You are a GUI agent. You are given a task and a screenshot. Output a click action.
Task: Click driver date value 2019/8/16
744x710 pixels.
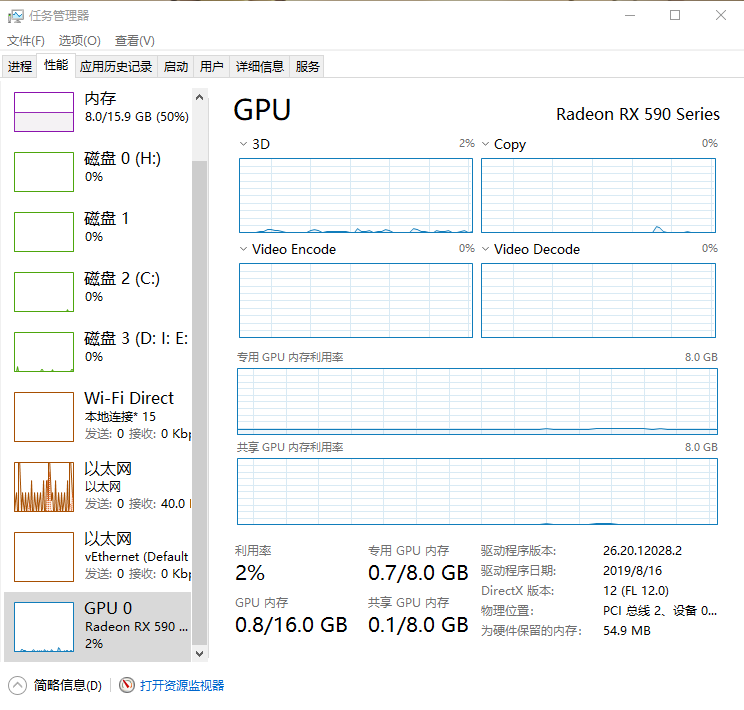point(632,570)
